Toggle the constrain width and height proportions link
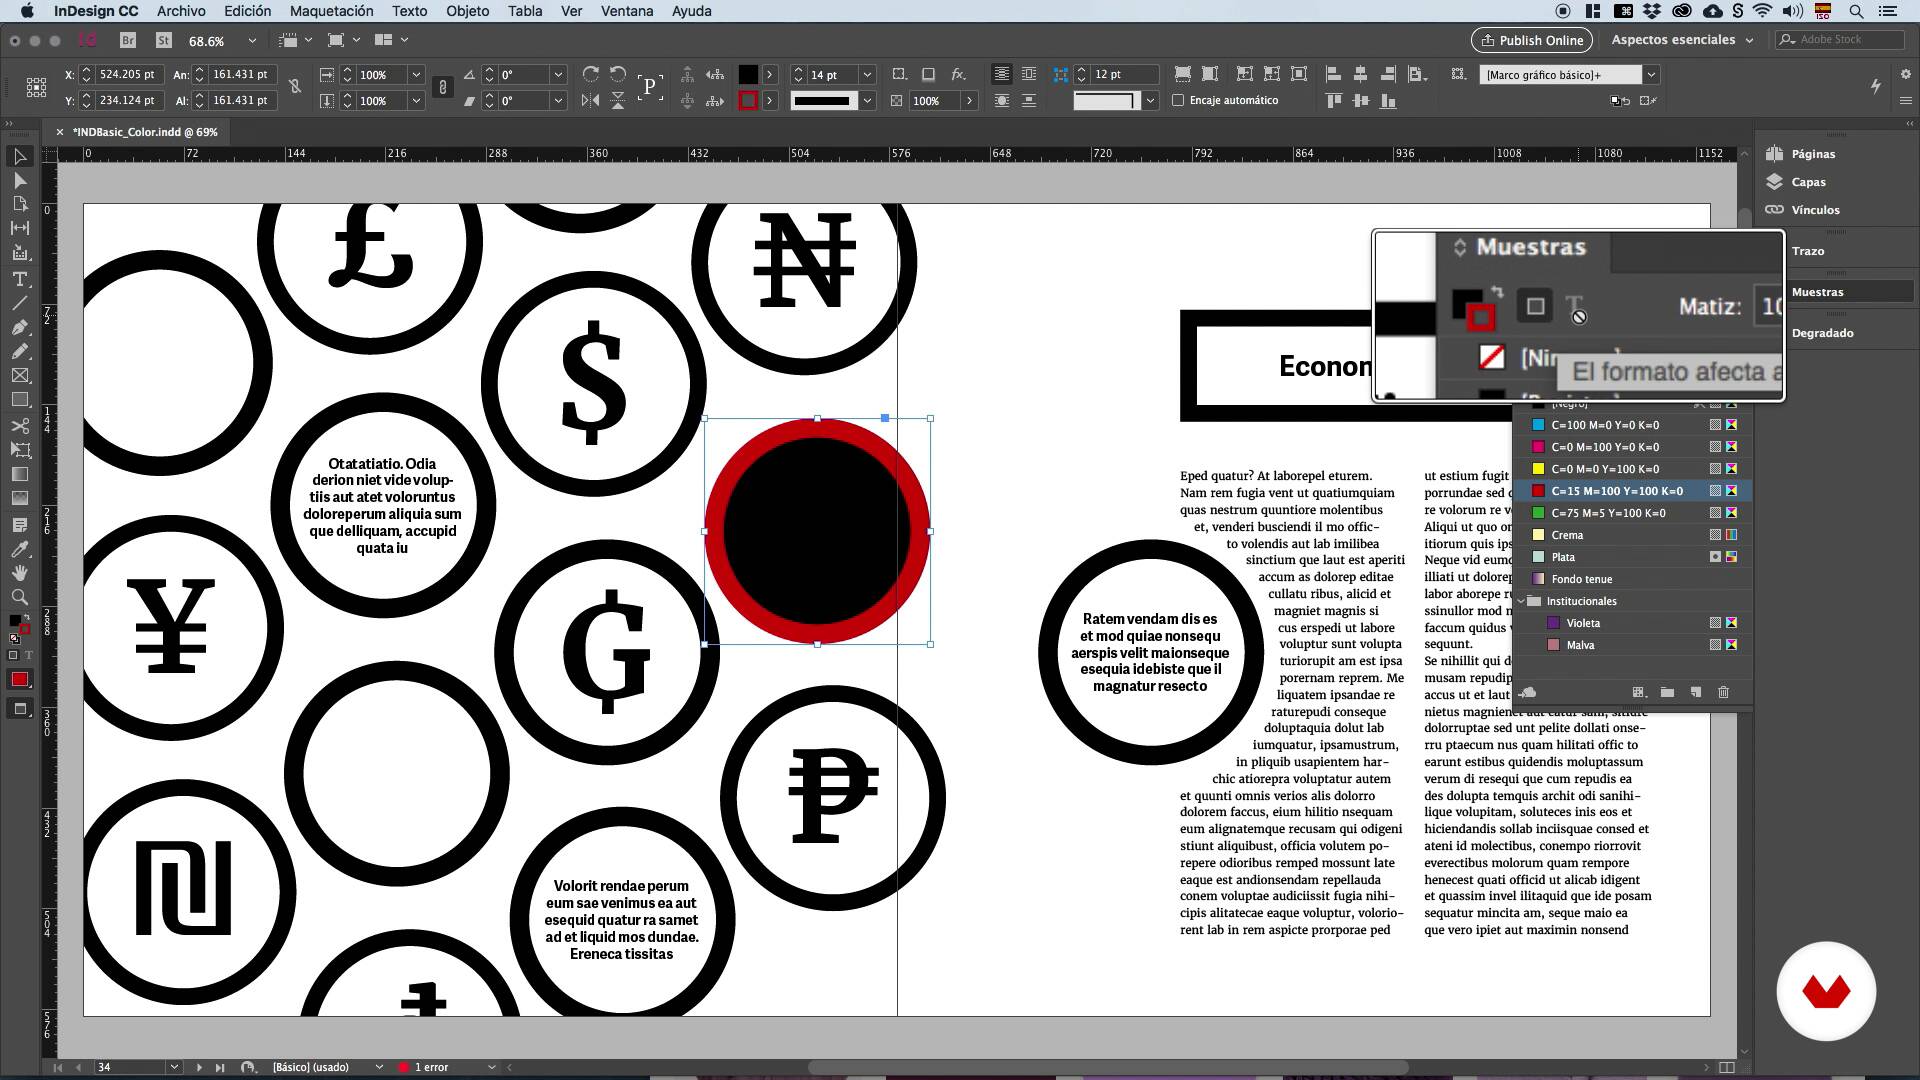This screenshot has height=1080, width=1920. tap(295, 87)
